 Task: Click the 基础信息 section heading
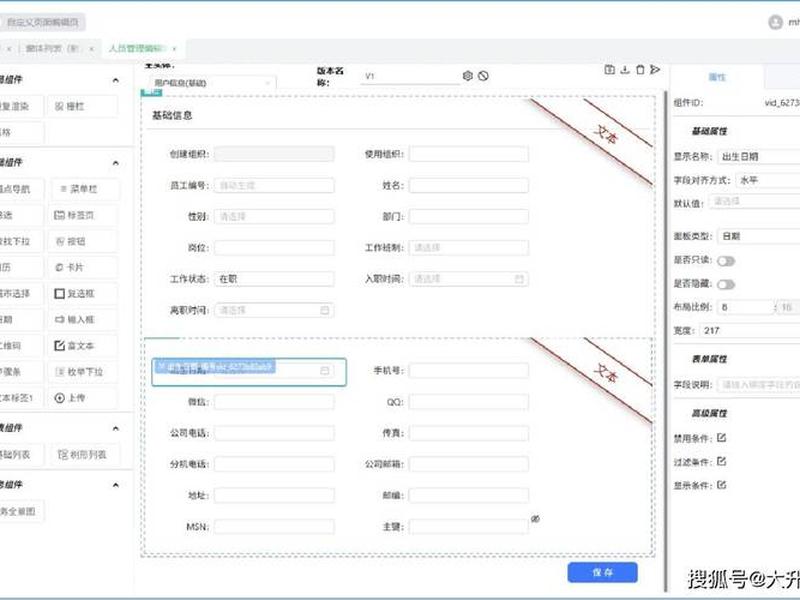[172, 115]
